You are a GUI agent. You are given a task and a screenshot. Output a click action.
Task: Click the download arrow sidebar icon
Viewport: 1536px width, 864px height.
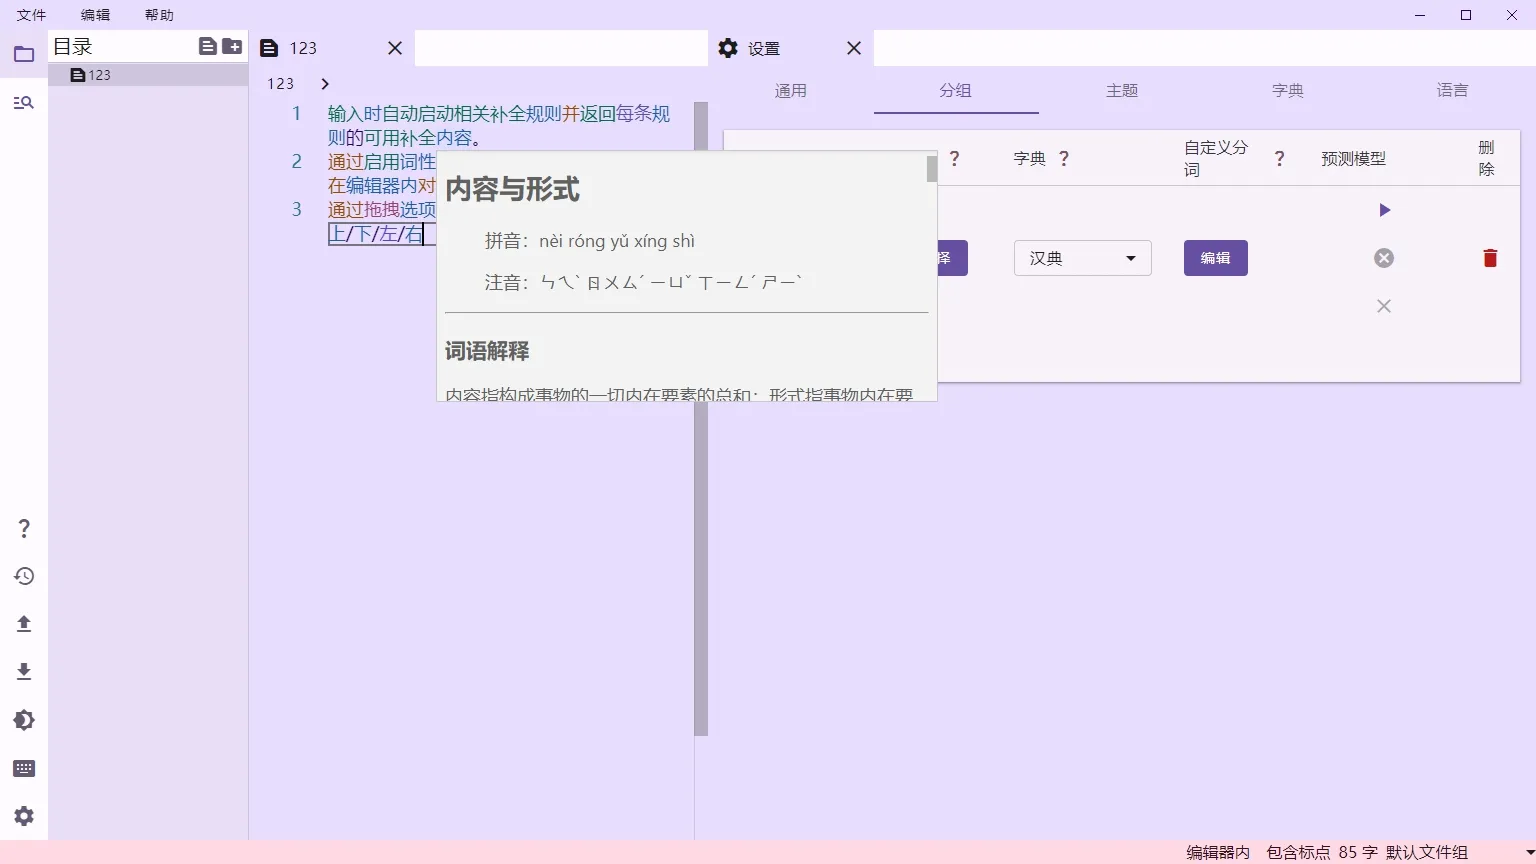point(24,672)
